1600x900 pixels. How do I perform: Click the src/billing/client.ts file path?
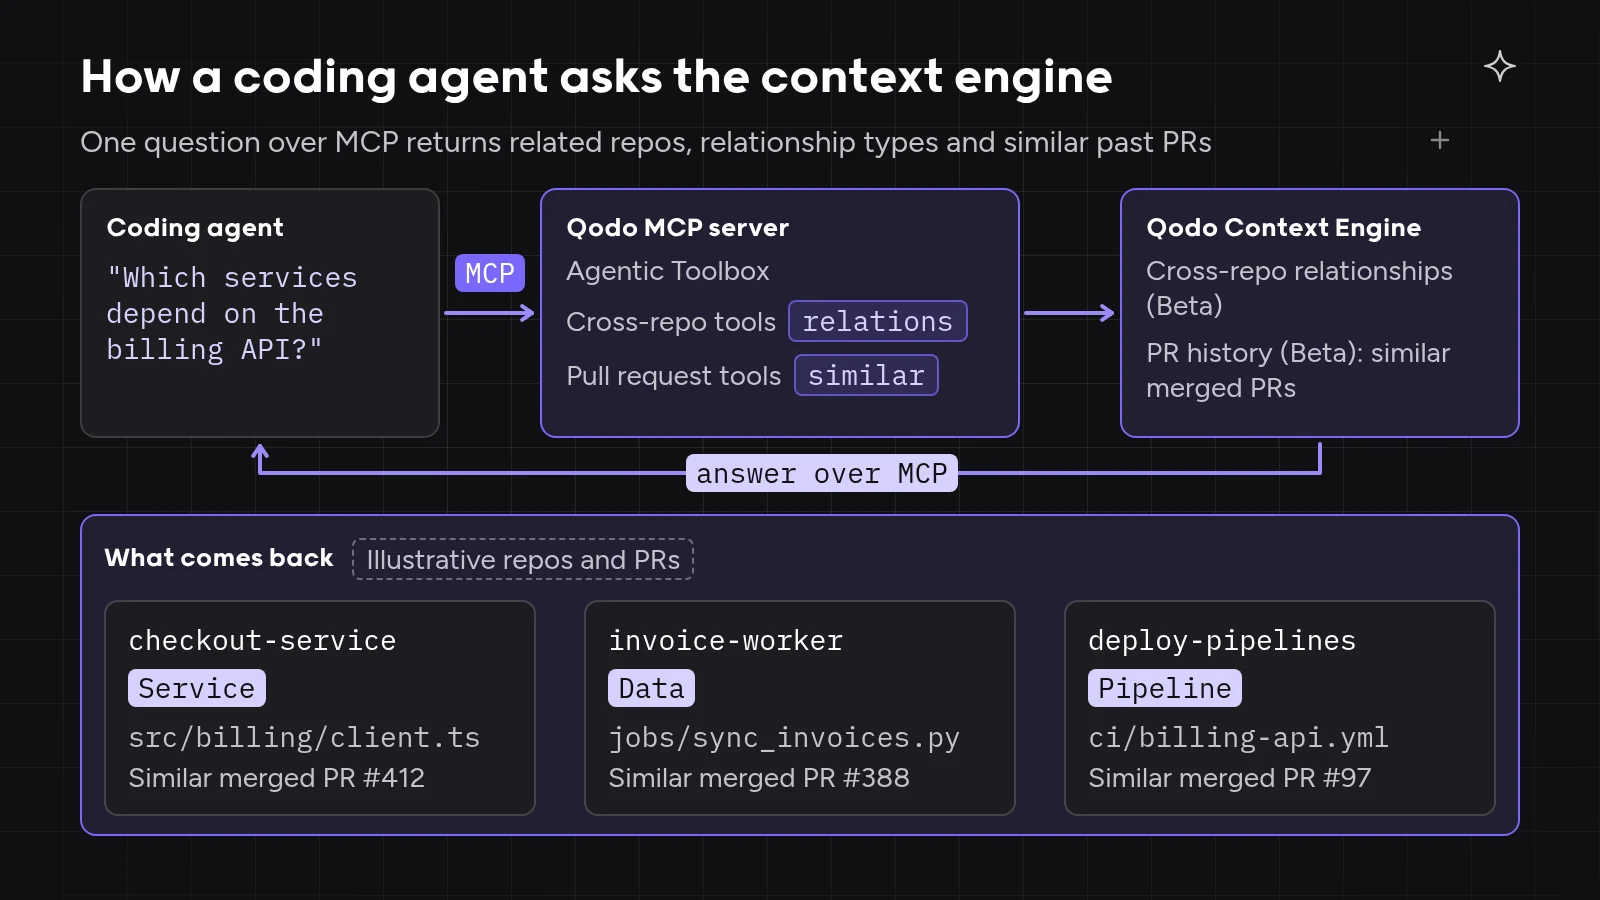pos(304,737)
